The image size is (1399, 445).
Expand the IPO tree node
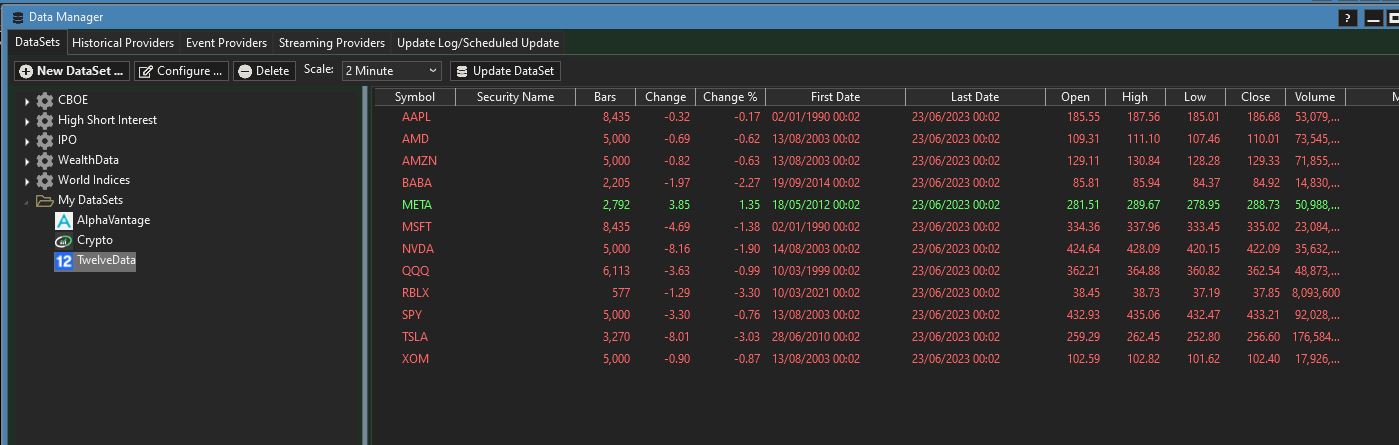[x=27, y=141]
